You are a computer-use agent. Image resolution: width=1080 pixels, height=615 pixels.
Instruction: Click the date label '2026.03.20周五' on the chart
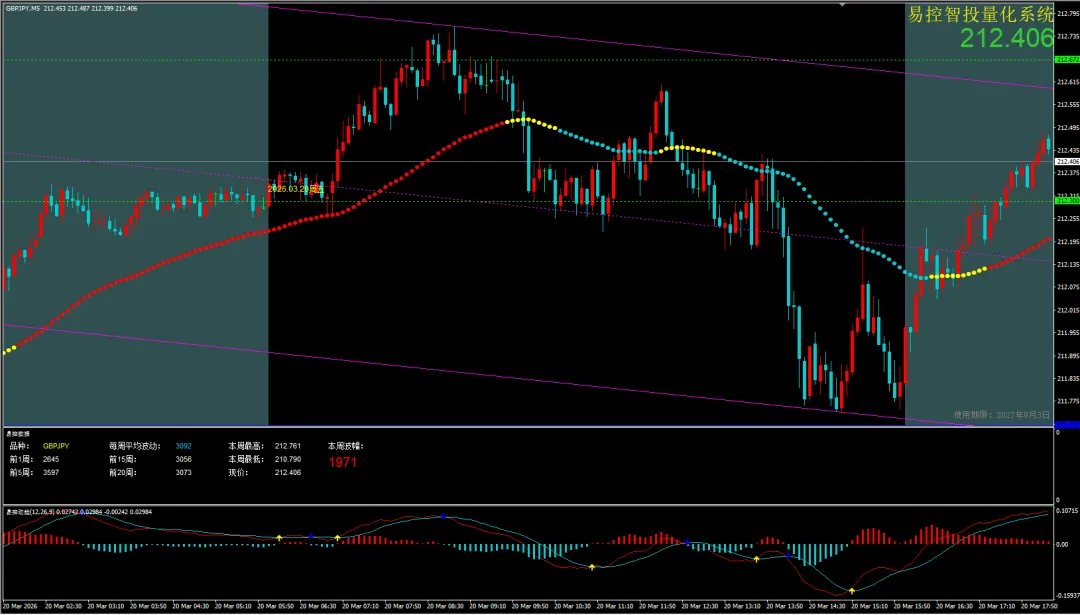[x=295, y=189]
